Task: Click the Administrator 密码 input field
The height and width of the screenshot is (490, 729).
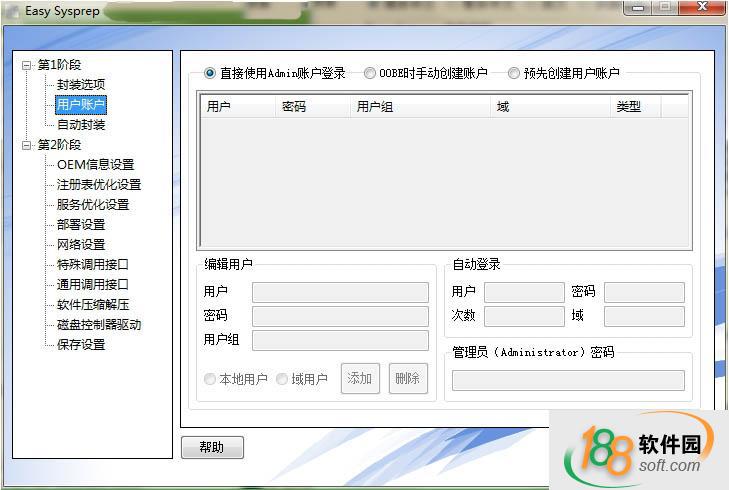Action: tap(568, 380)
